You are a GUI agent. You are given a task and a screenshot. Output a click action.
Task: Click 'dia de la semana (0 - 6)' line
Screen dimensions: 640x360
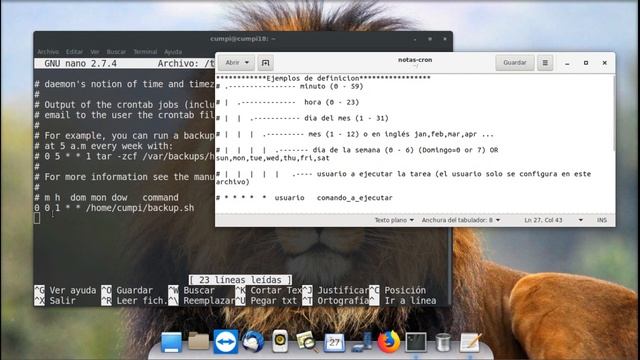click(x=357, y=150)
